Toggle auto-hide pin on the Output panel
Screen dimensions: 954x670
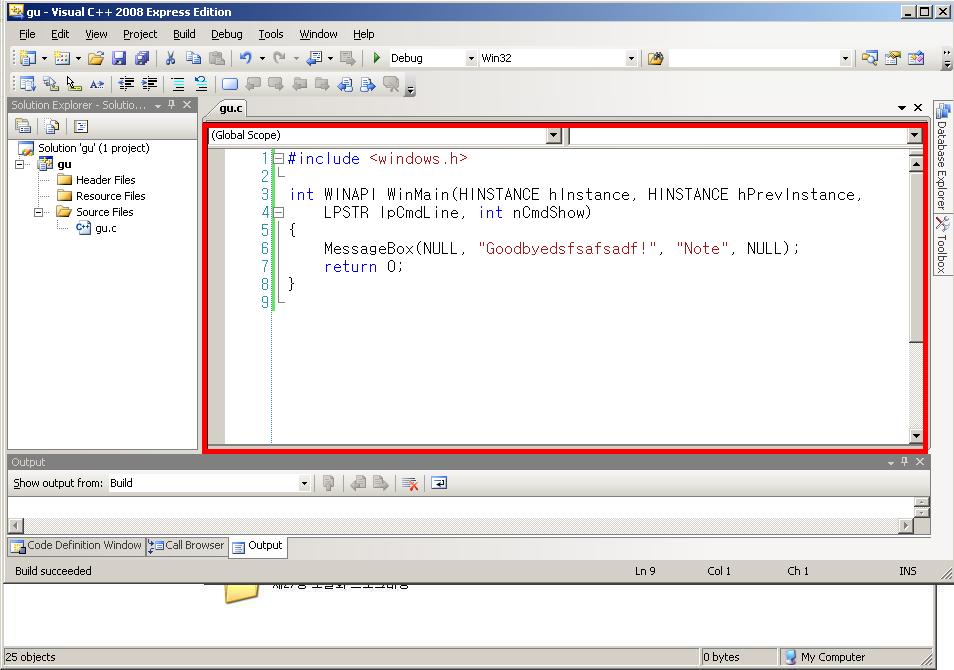click(905, 462)
